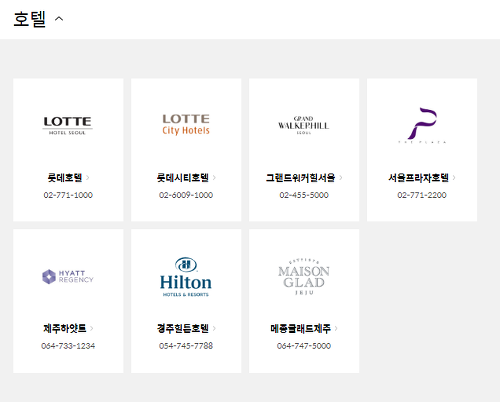Click the arrow next to 그랜드워커힐서울
The width and height of the screenshot is (500, 402).
point(341,178)
